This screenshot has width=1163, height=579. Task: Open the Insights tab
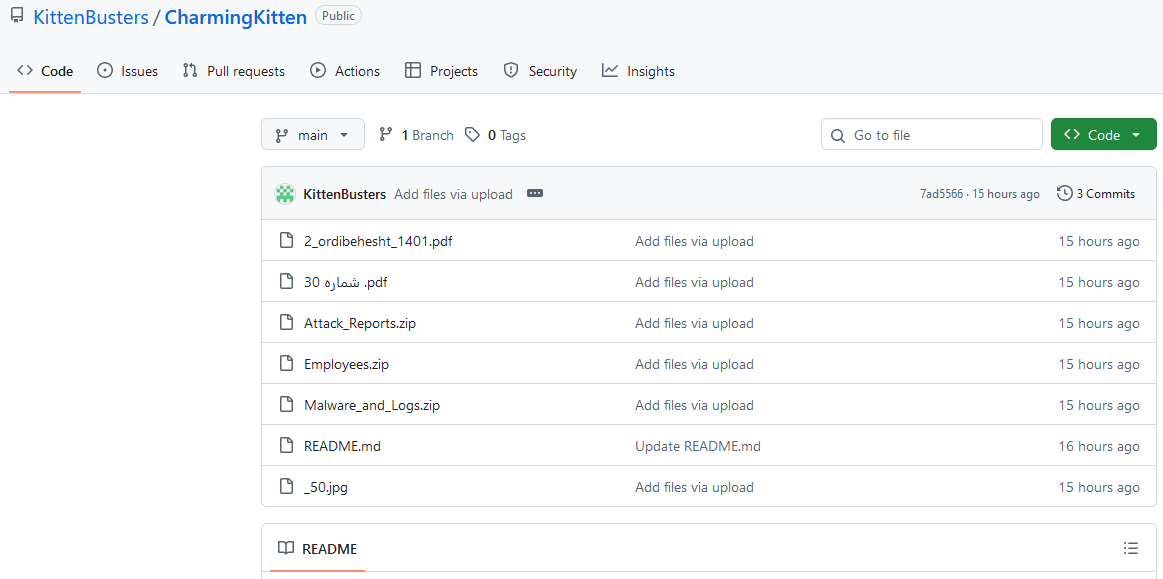coord(638,71)
